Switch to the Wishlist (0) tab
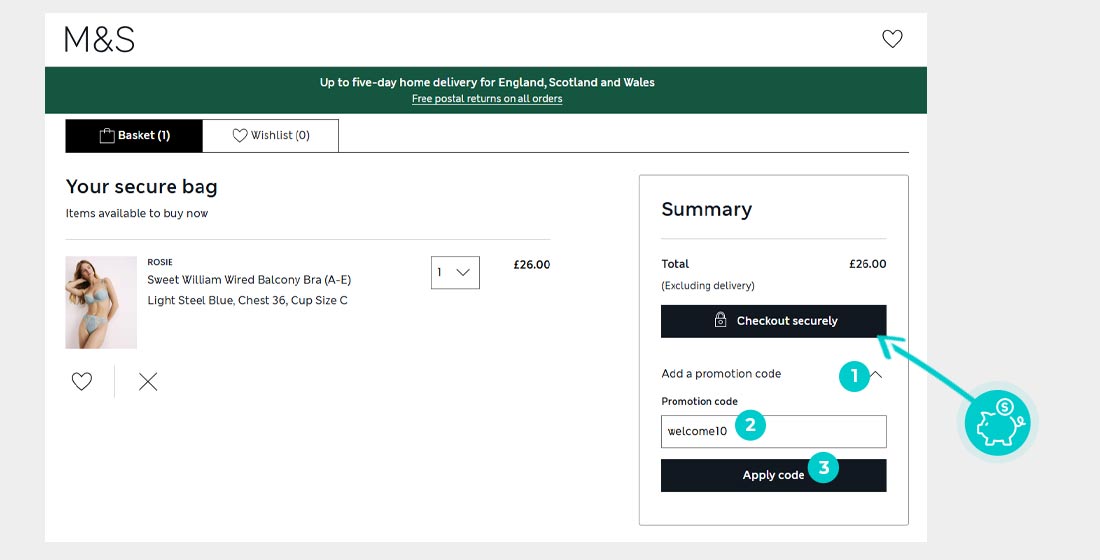Viewport: 1100px width, 560px height. click(270, 136)
